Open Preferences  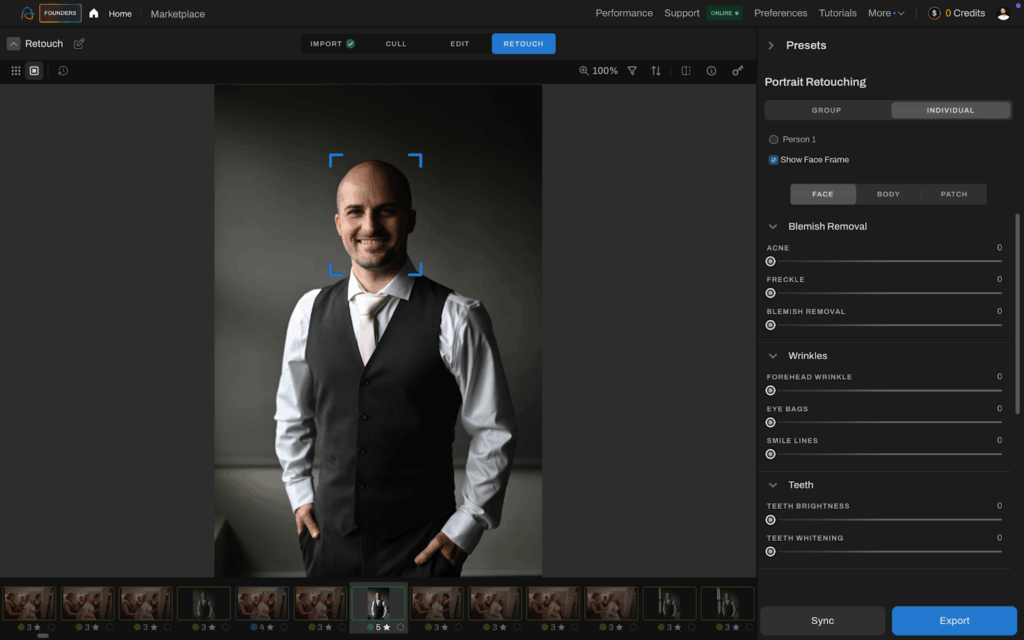(x=780, y=13)
